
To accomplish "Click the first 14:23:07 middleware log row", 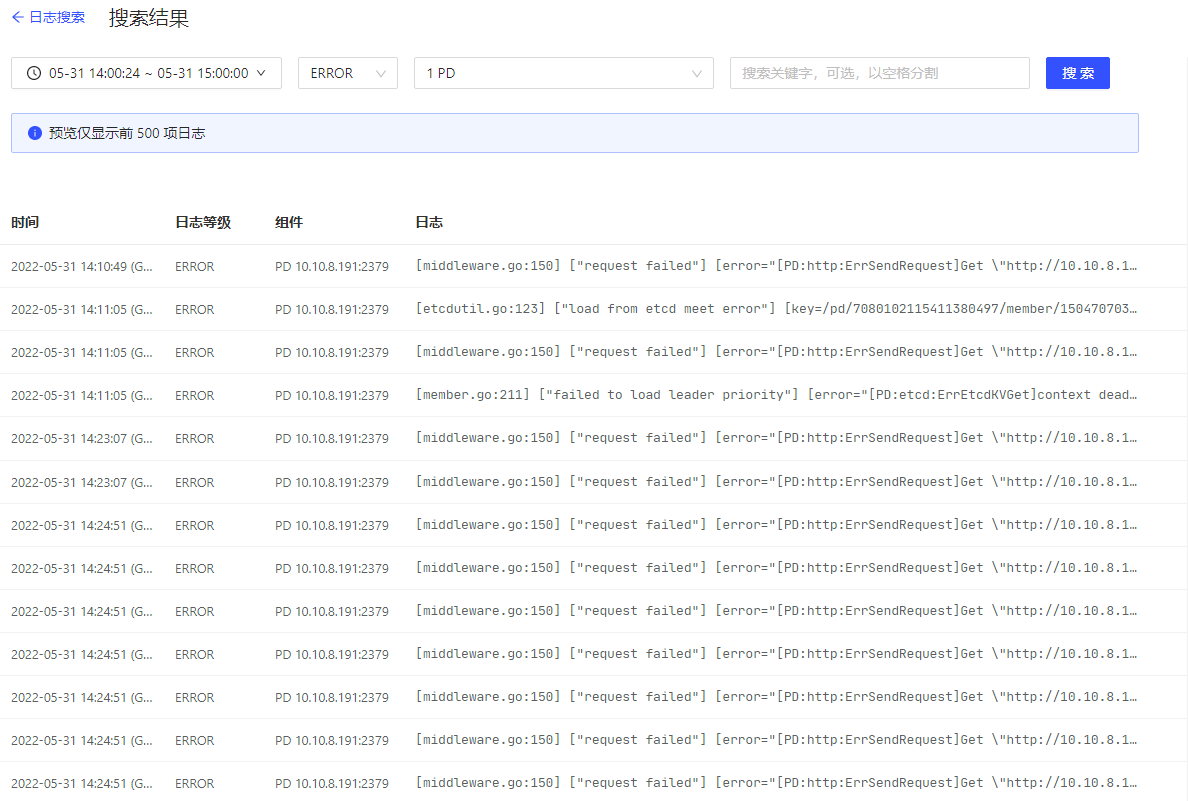I will (776, 438).
